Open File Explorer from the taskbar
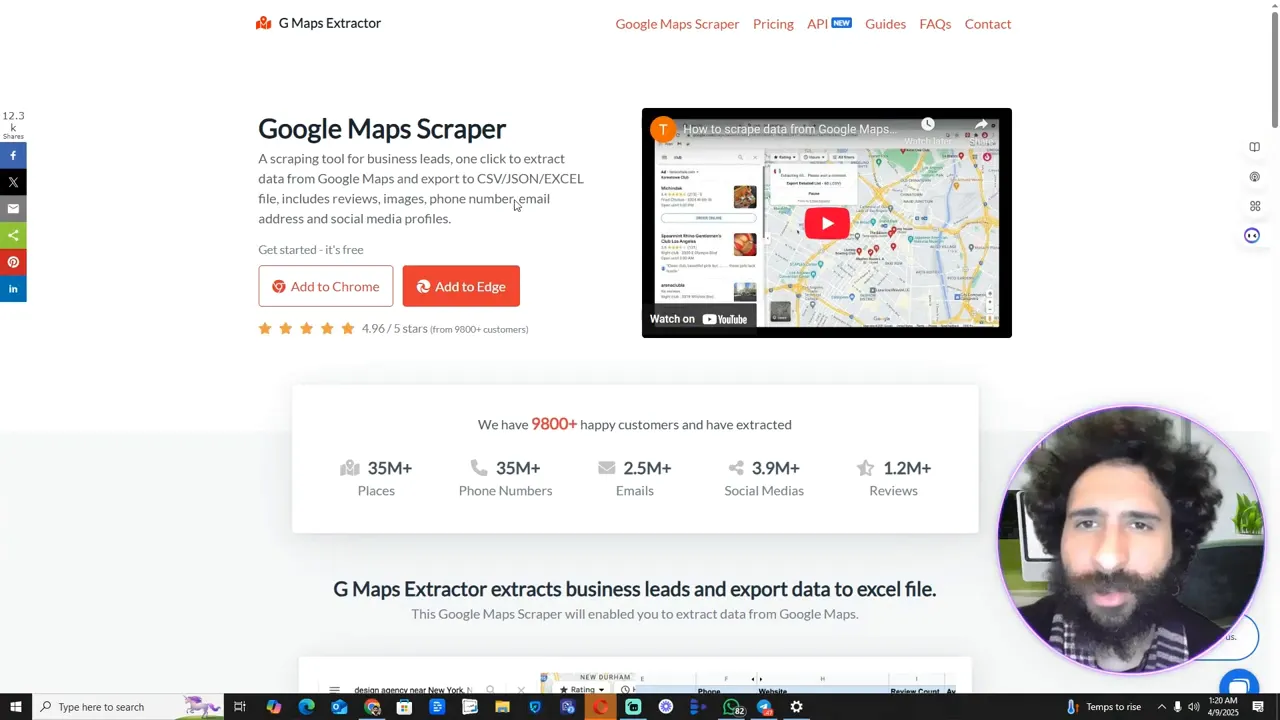This screenshot has height=720, width=1280. click(502, 707)
